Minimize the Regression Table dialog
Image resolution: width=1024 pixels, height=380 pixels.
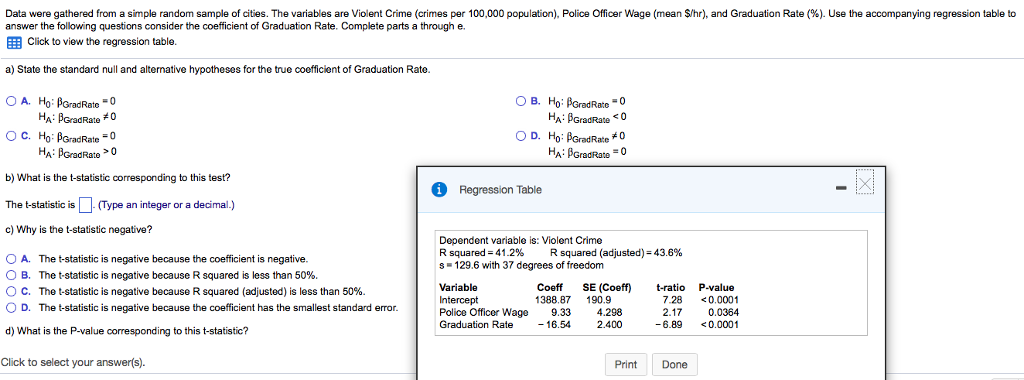pos(841,188)
